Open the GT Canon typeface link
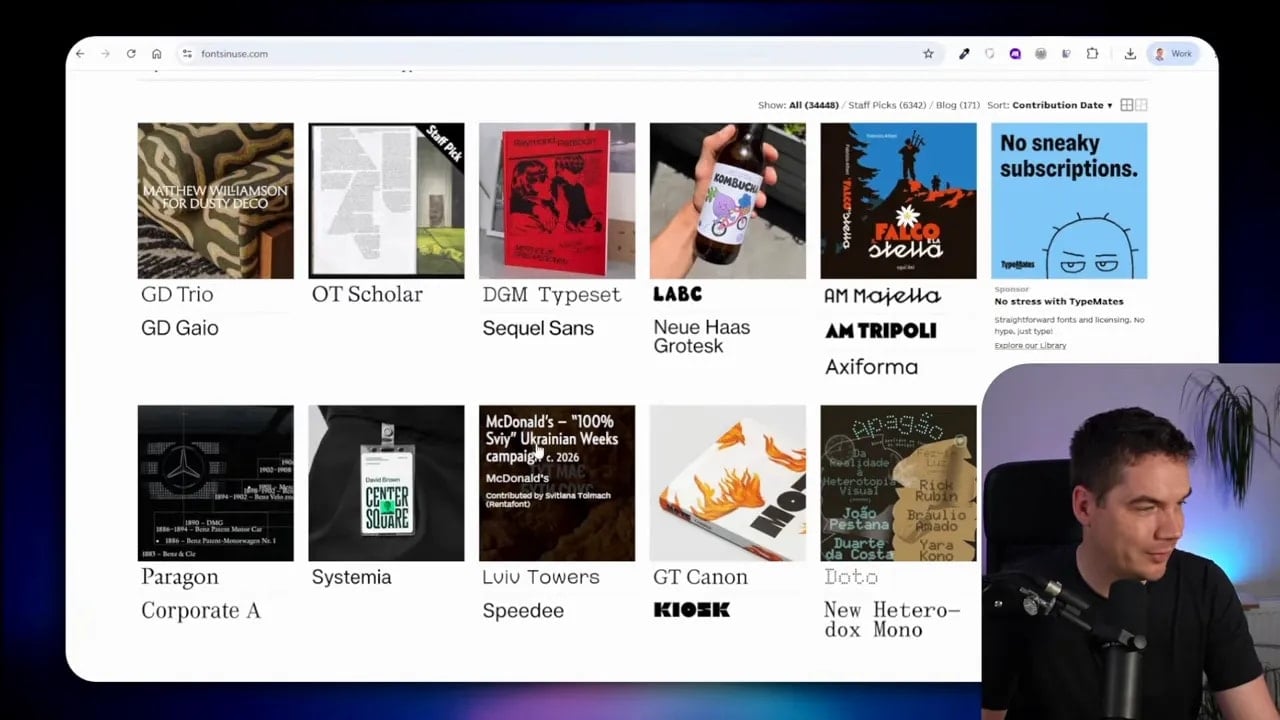 click(700, 577)
